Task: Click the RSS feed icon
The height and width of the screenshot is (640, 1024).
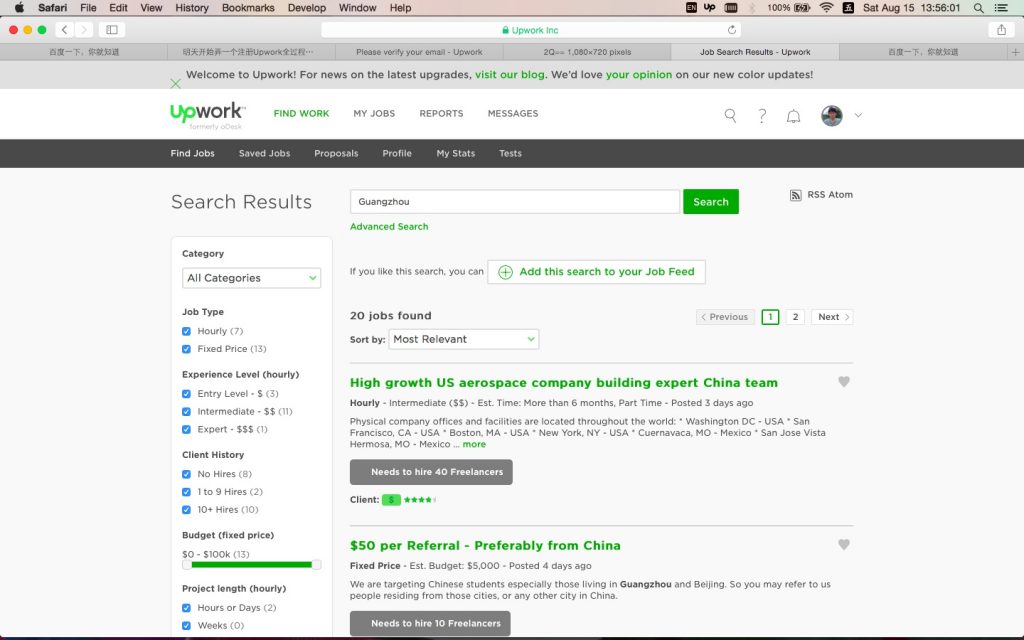Action: pyautogui.click(x=795, y=195)
